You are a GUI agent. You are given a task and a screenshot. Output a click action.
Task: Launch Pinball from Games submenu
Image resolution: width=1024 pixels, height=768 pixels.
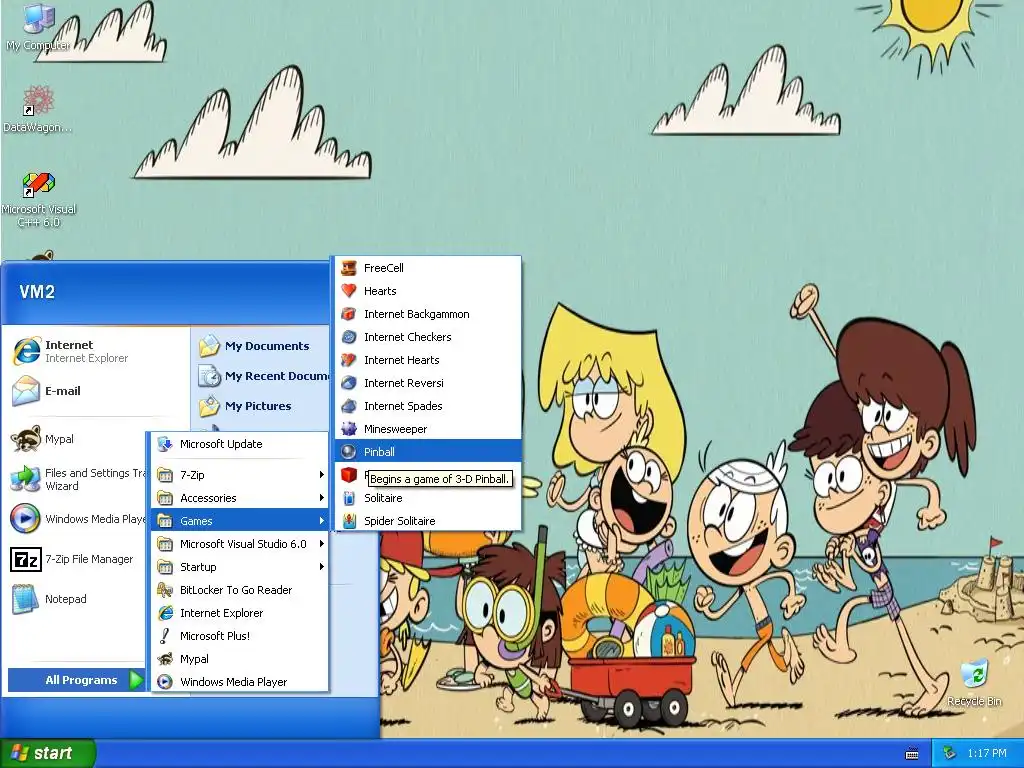pos(428,452)
